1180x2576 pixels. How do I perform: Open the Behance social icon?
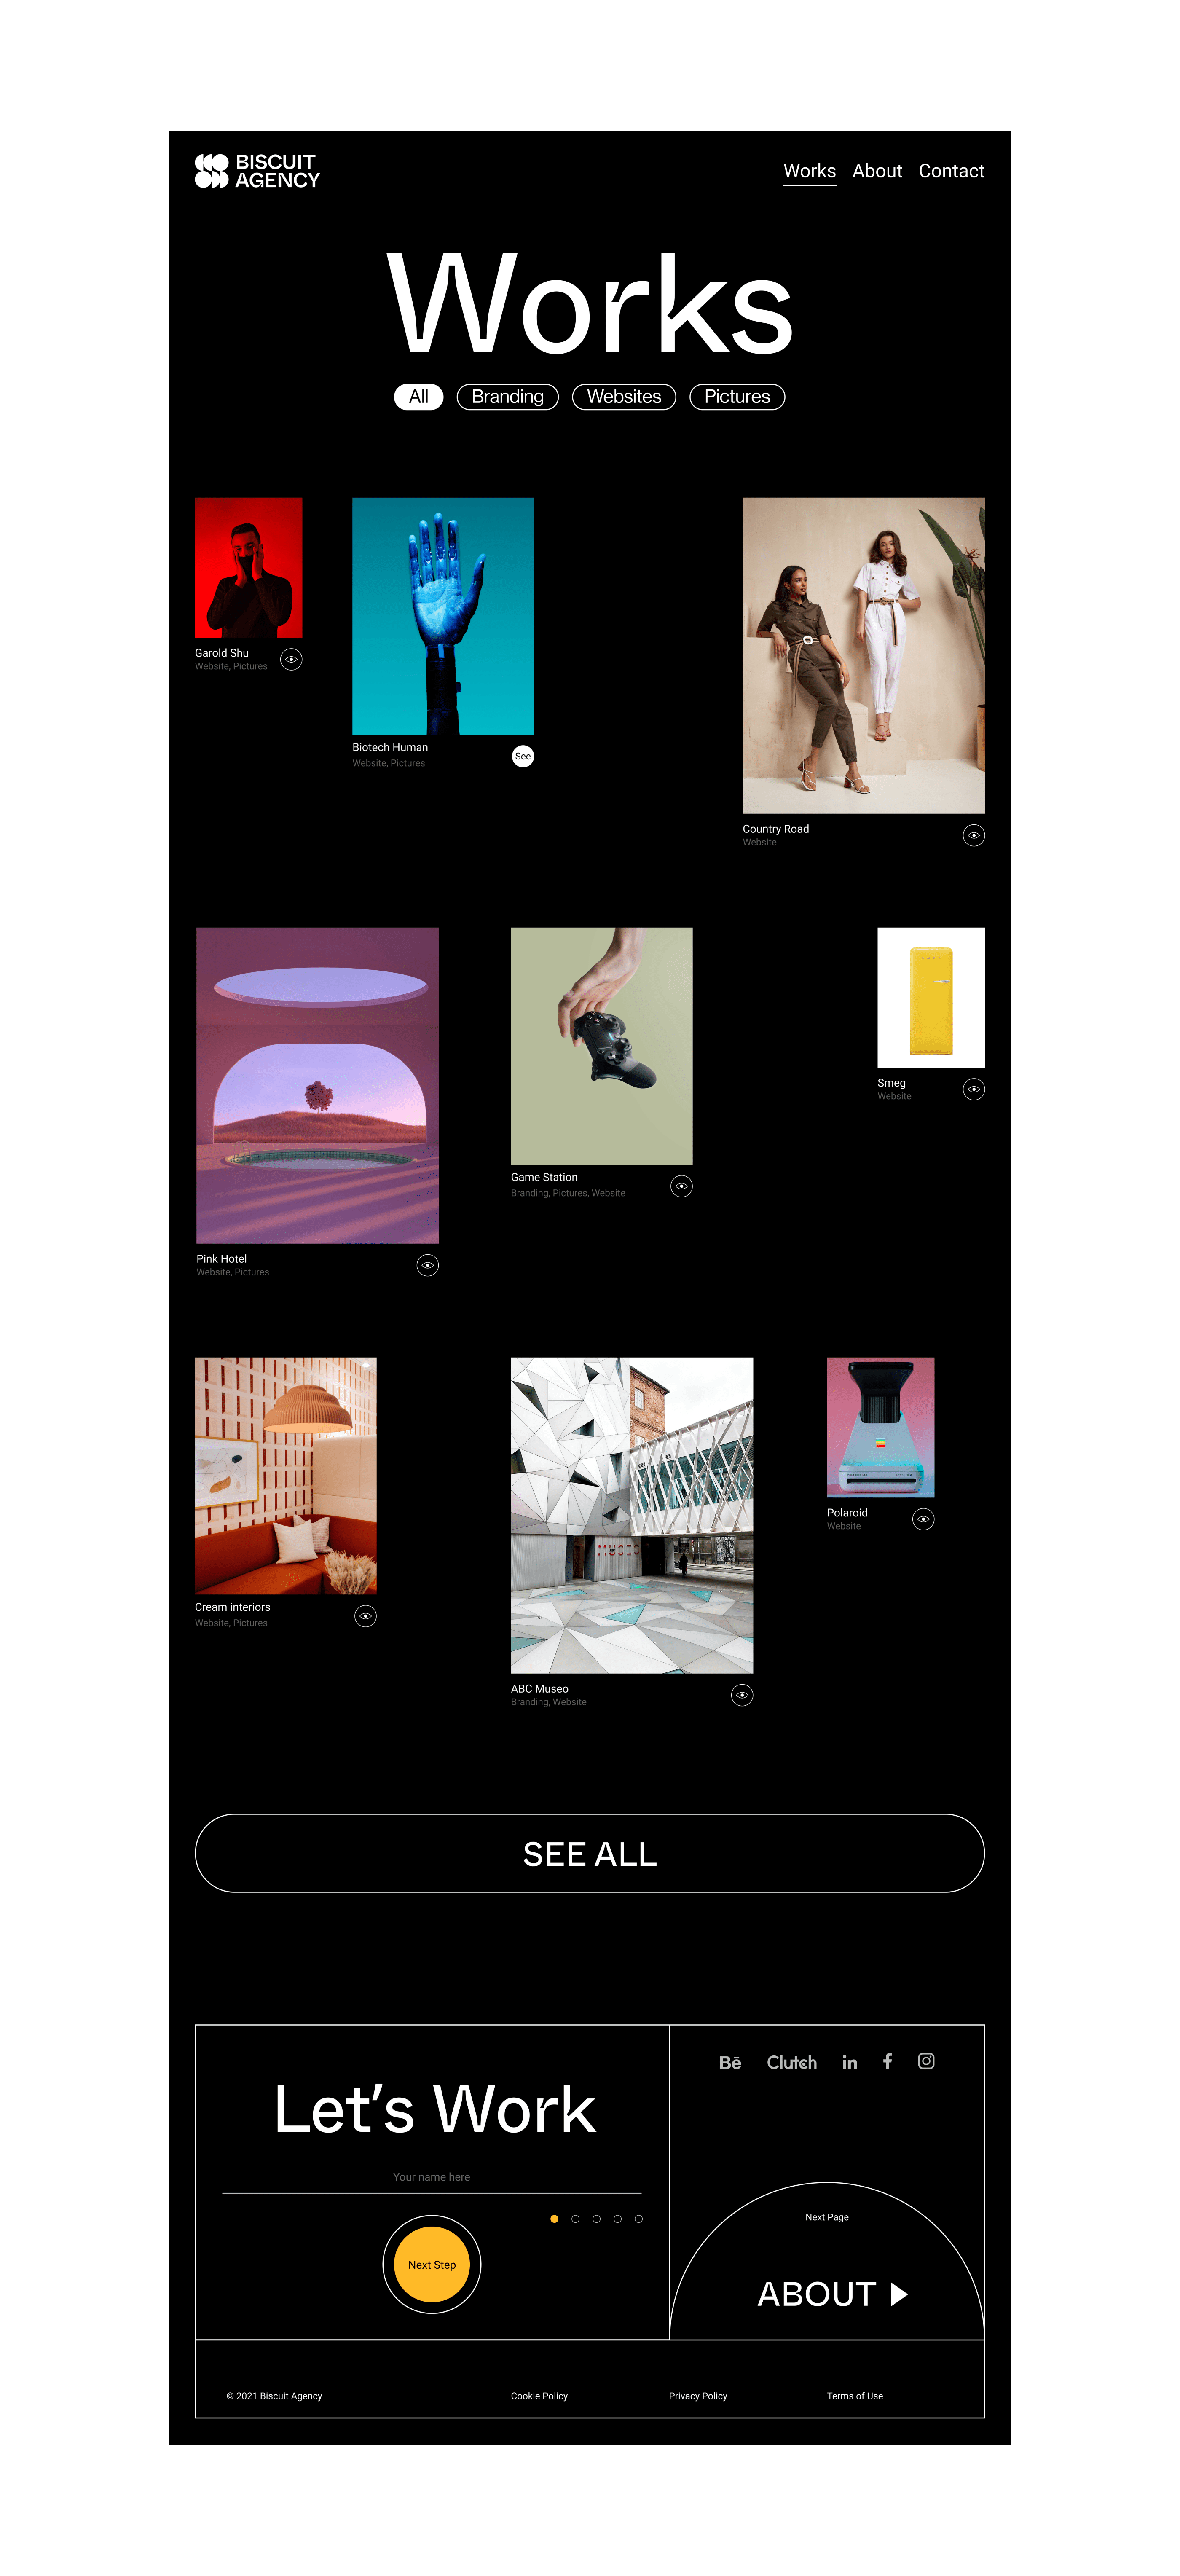(730, 2062)
